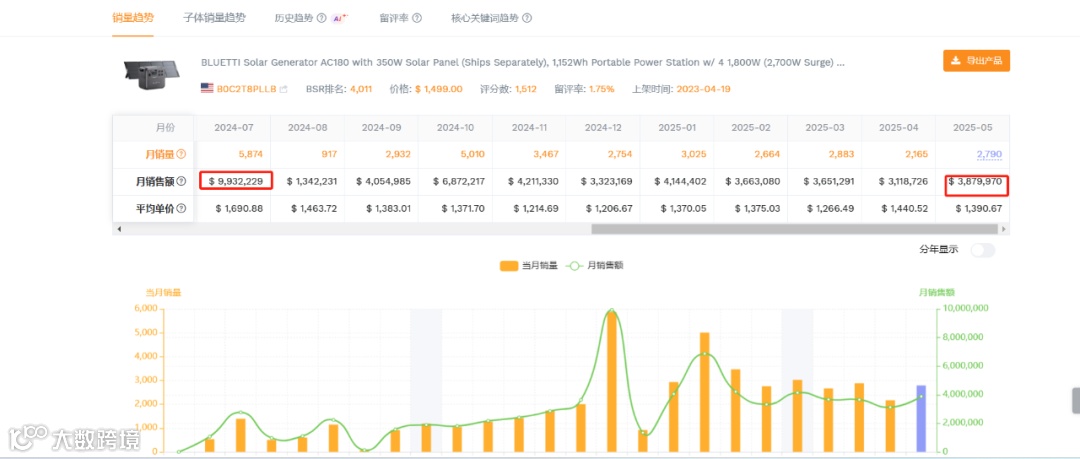
Task: Click the AI badge next to 历史趋势
Action: click(340, 19)
